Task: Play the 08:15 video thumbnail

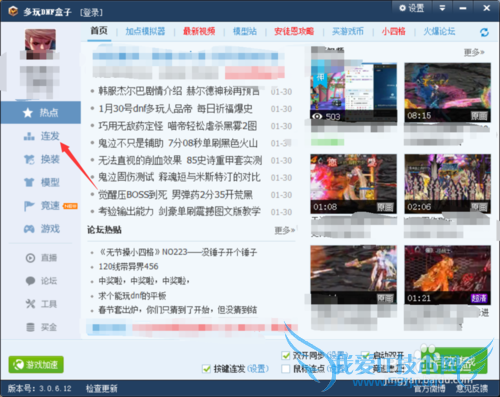Action: (x=448, y=92)
